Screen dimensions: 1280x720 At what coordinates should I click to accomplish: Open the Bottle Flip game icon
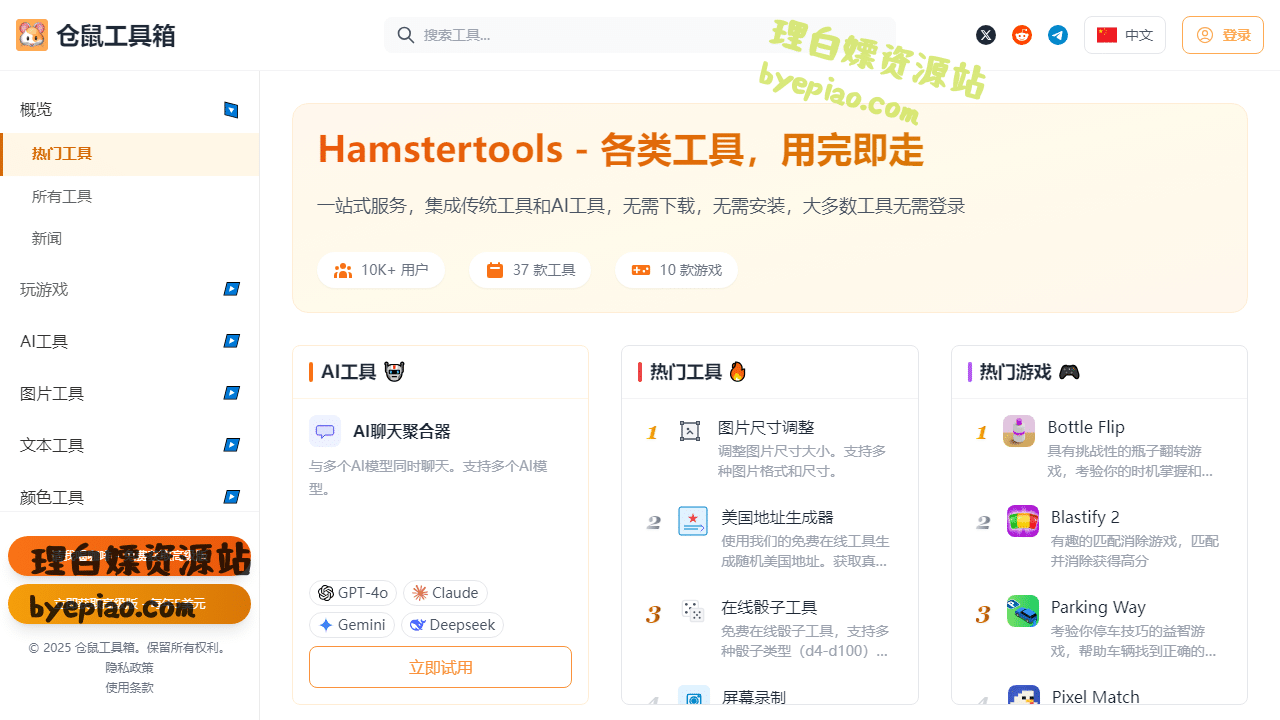tap(1019, 431)
